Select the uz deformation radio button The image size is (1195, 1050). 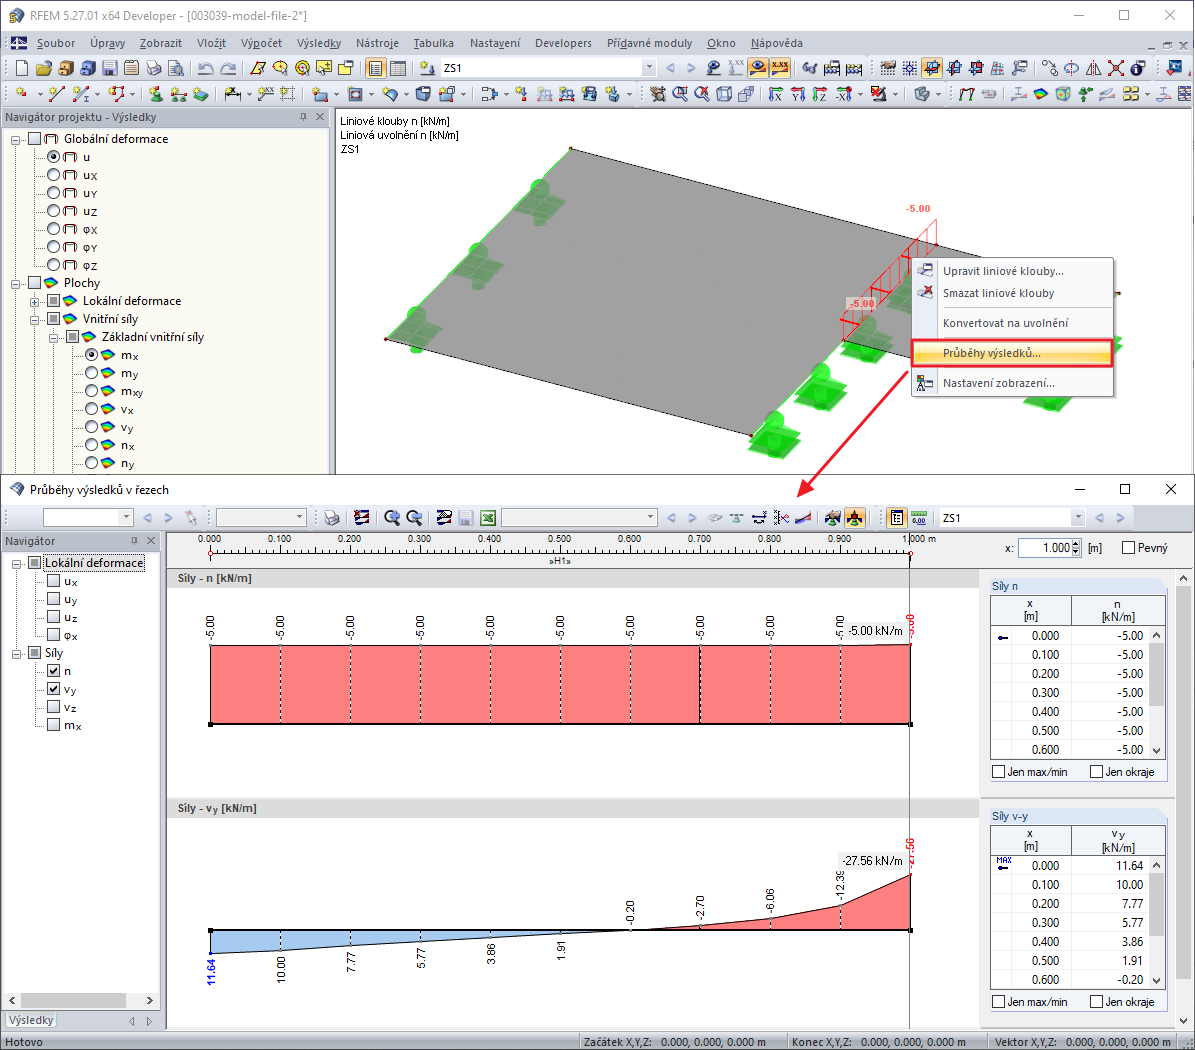pyautogui.click(x=53, y=211)
